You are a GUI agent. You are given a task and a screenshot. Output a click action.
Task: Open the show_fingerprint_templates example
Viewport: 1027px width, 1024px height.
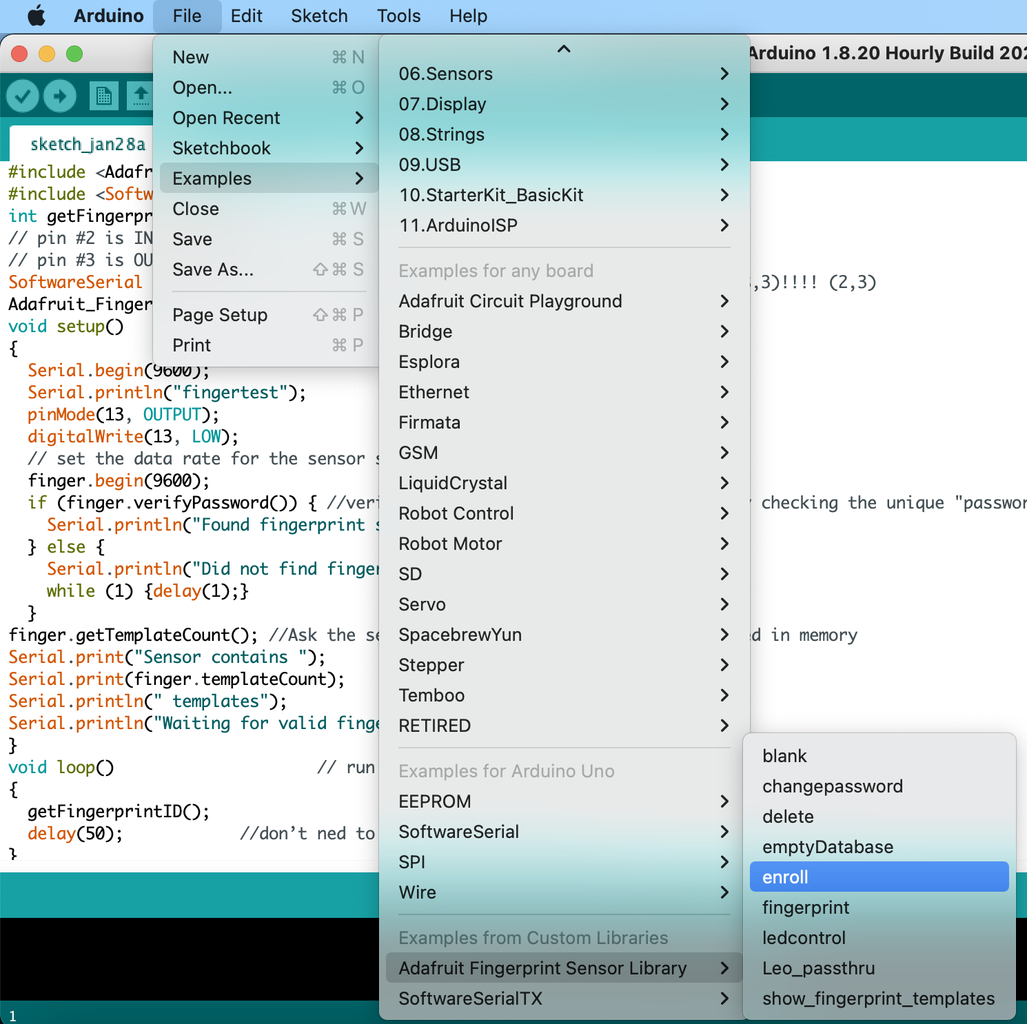tap(878, 998)
